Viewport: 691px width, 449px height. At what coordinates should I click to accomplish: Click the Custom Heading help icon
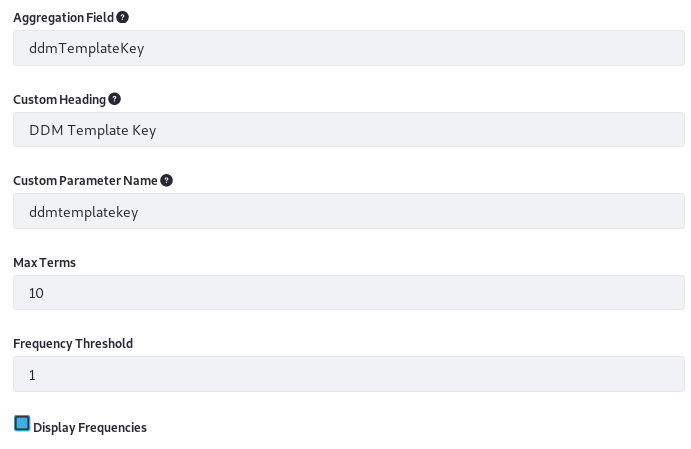pos(114,99)
